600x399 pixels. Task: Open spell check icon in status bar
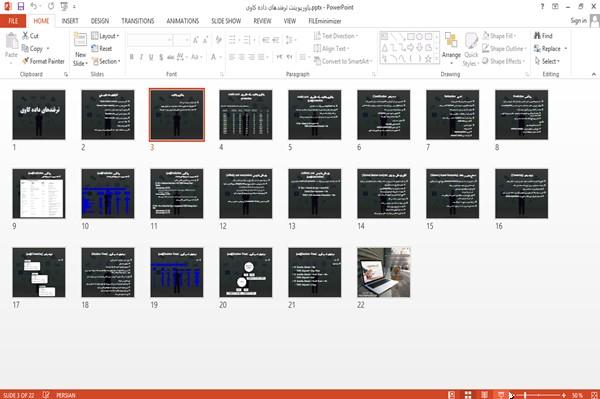(x=46, y=395)
